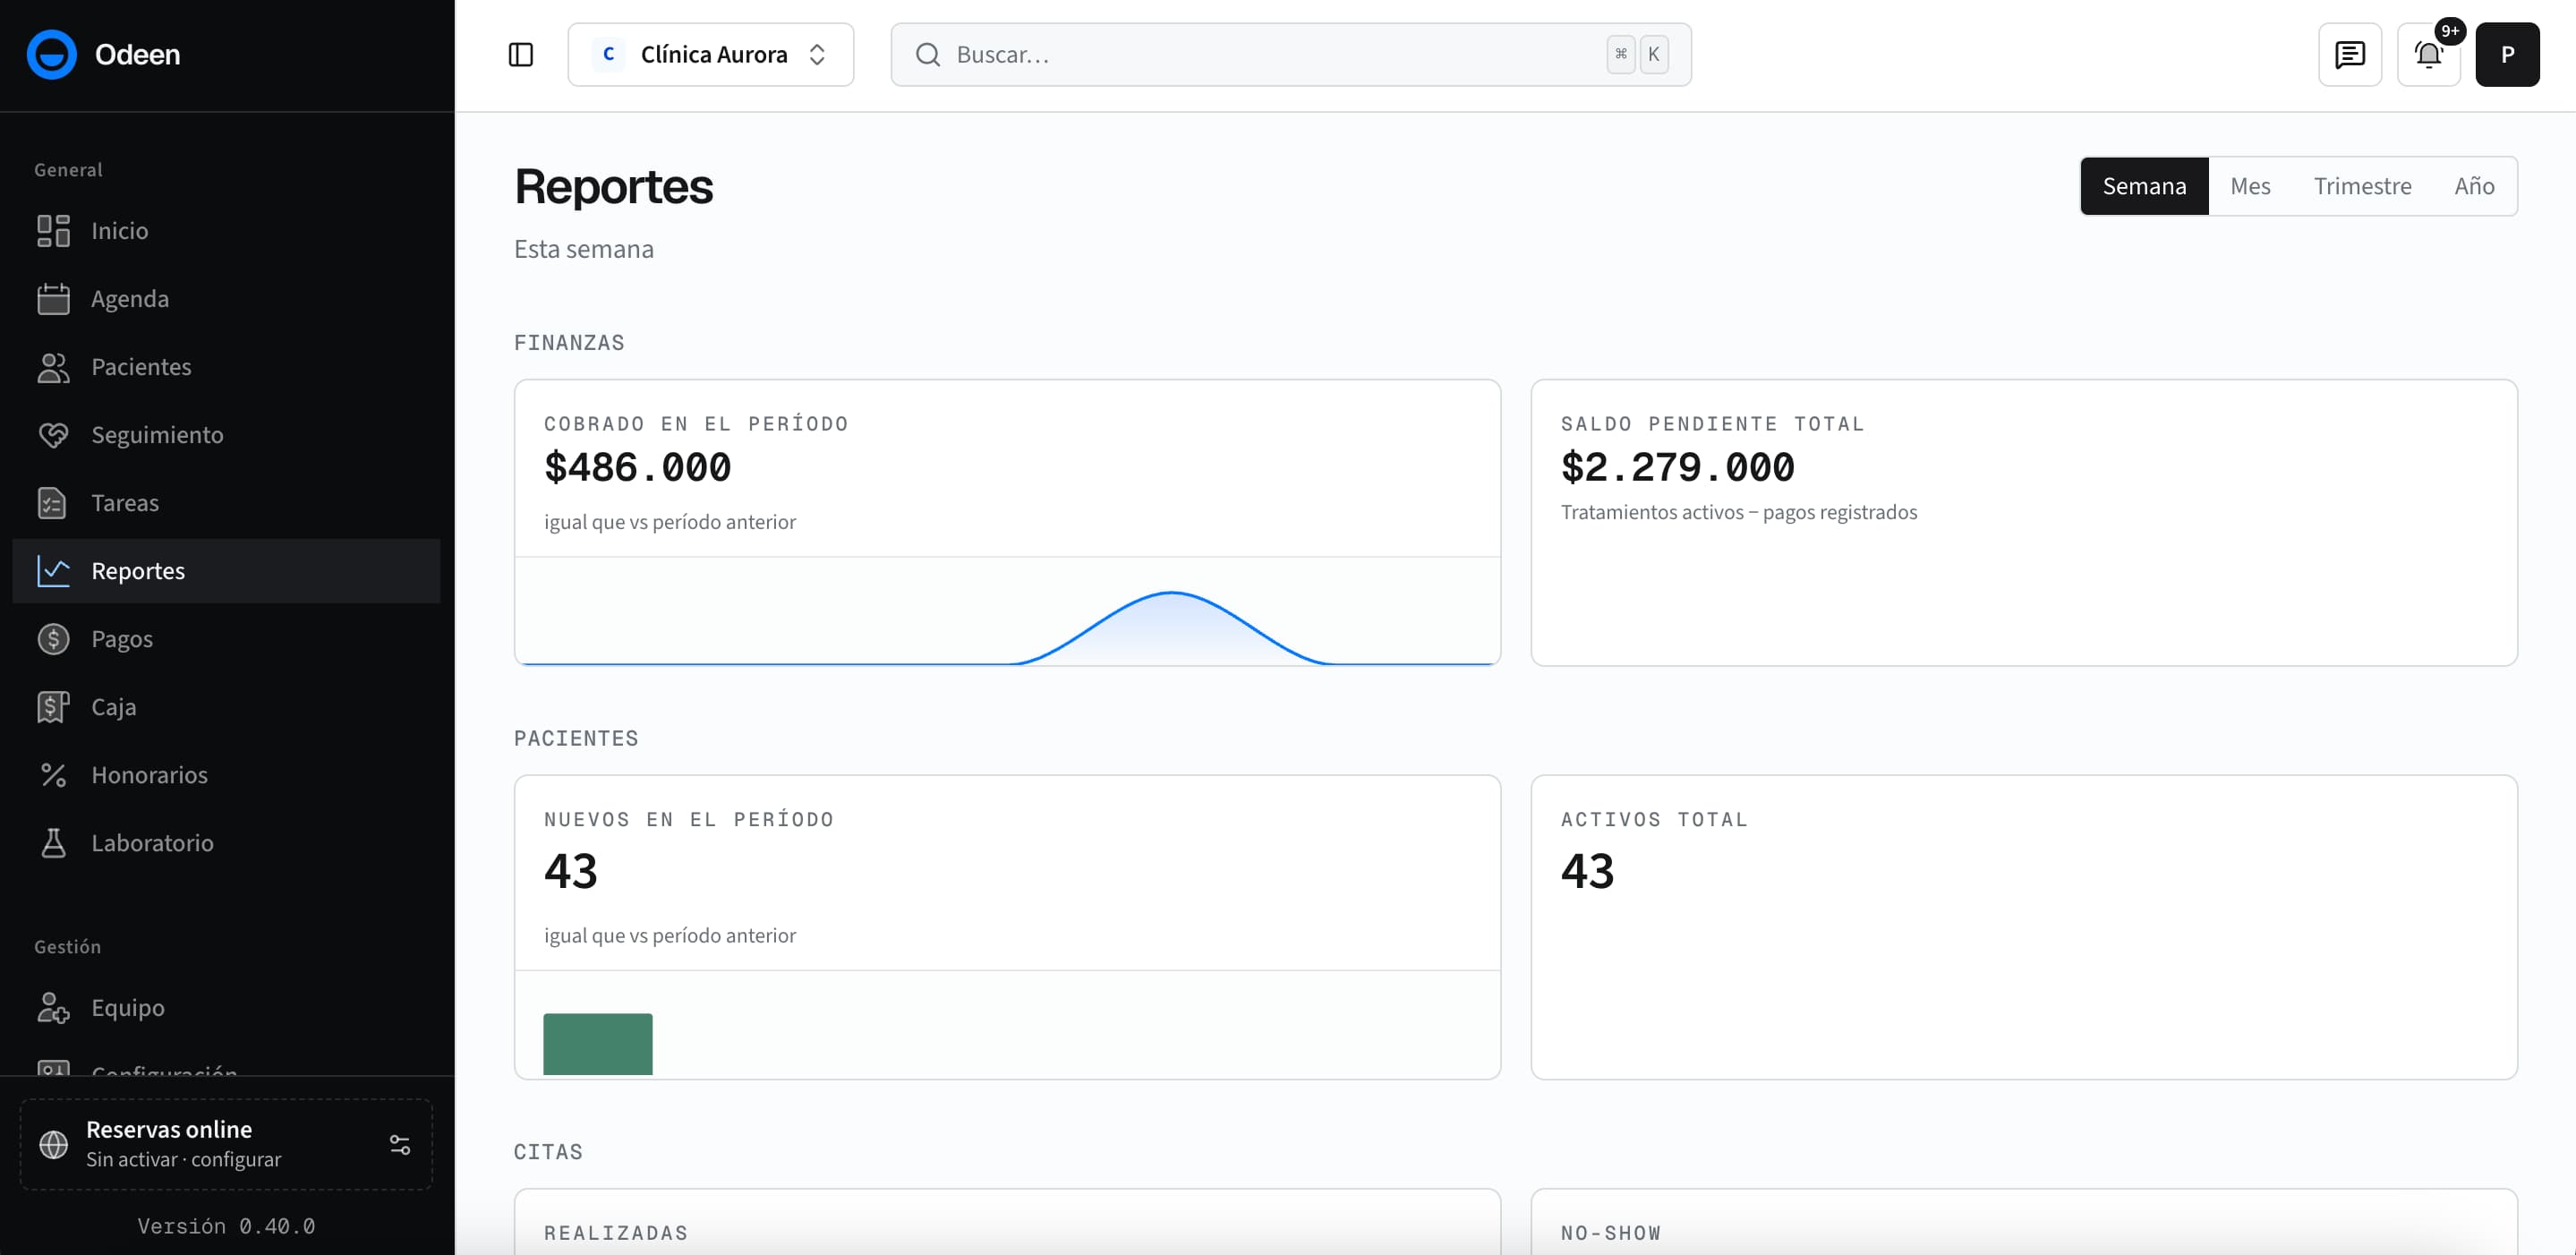The image size is (2576, 1255).
Task: Open the messages chat icon
Action: [2349, 54]
